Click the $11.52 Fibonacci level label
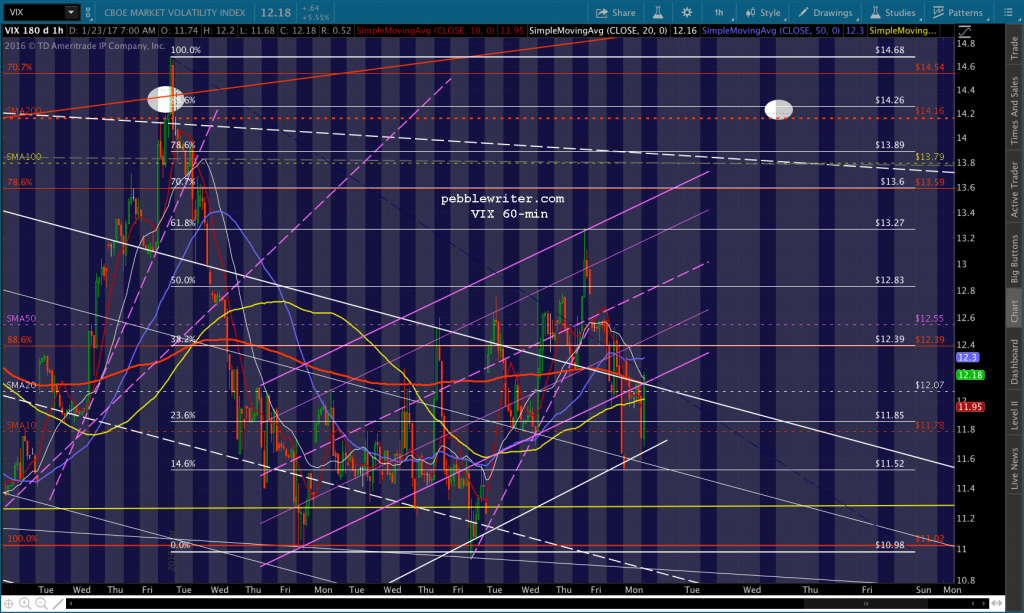Screen dimensions: 1024x613 click(889, 464)
